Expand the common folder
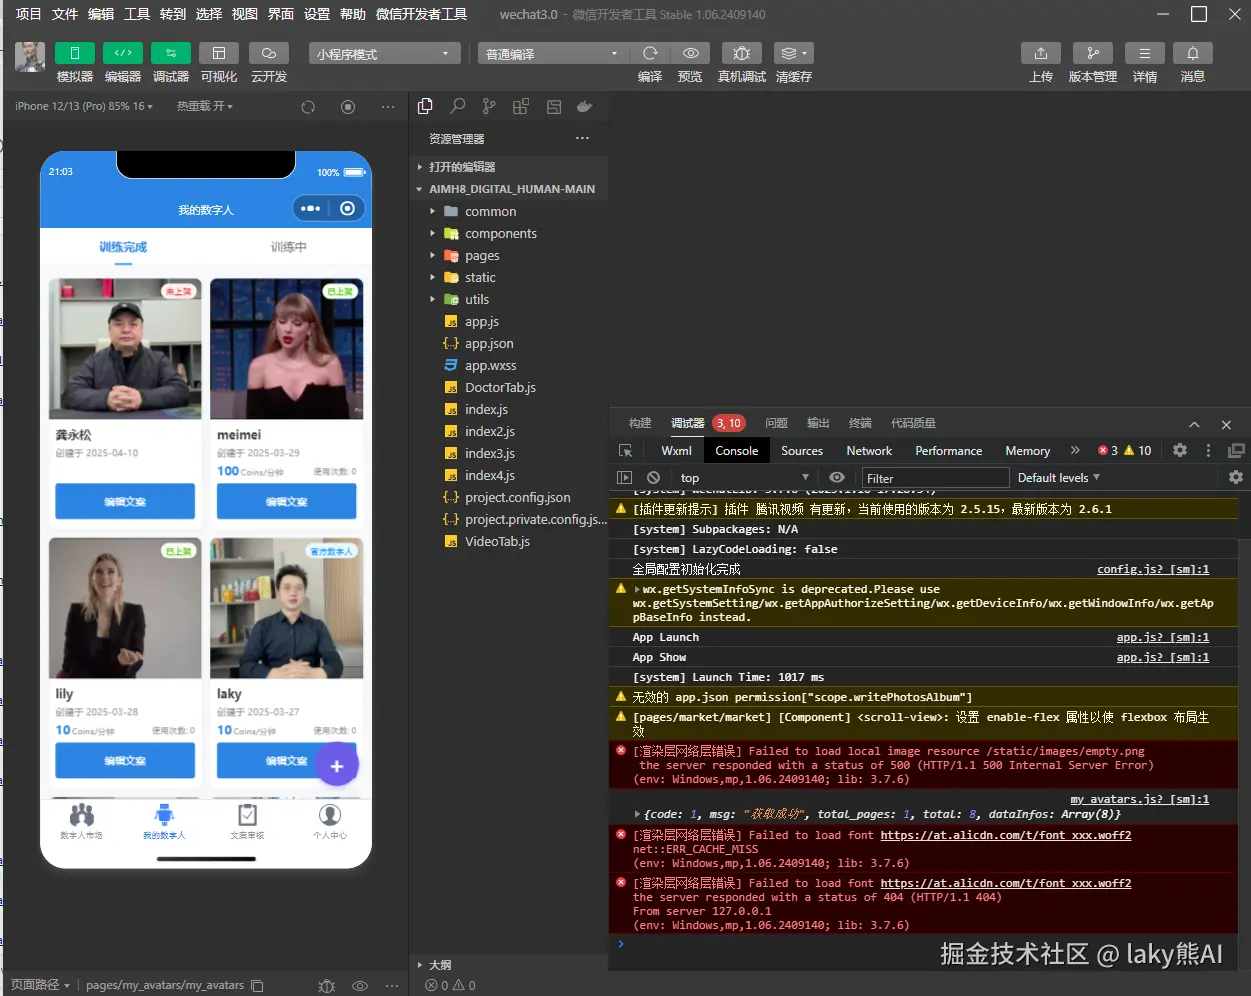Image resolution: width=1251 pixels, height=996 pixels. 509,211
